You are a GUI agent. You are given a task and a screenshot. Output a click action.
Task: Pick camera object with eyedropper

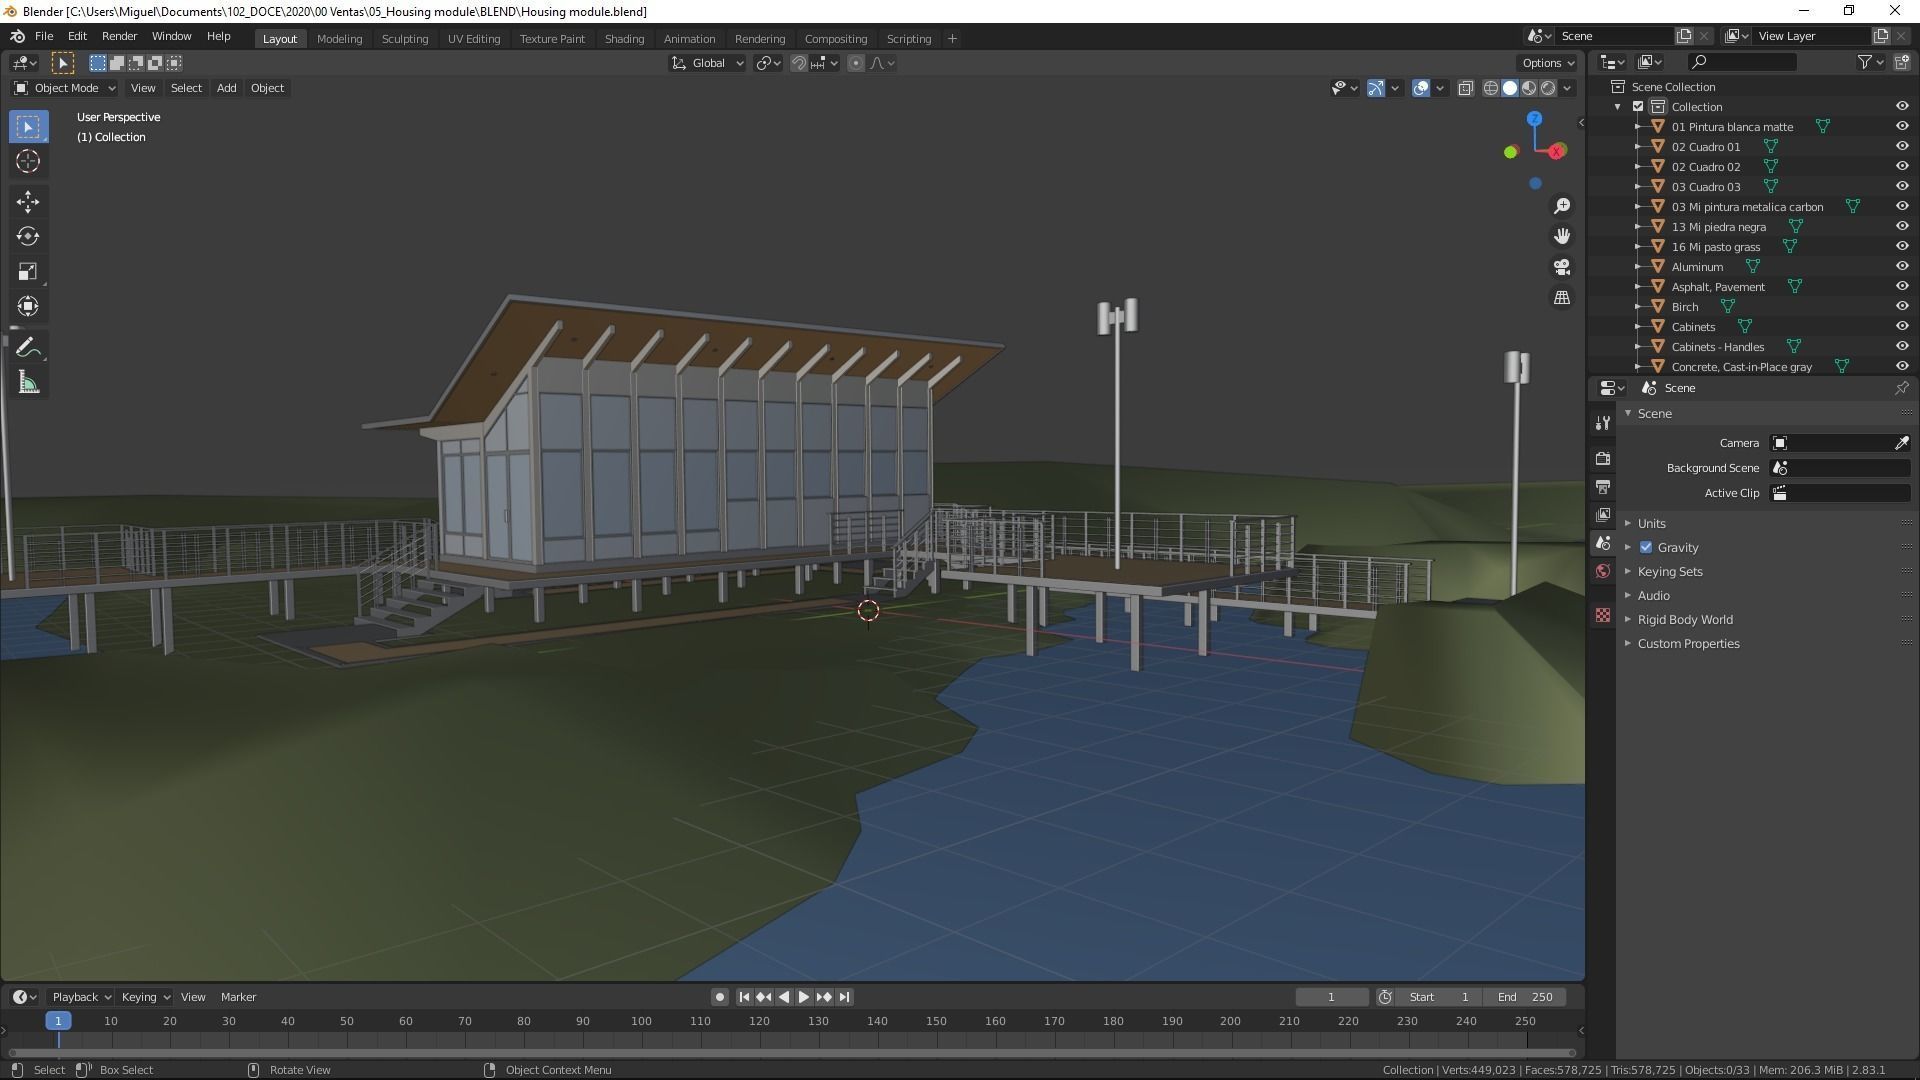point(1901,443)
